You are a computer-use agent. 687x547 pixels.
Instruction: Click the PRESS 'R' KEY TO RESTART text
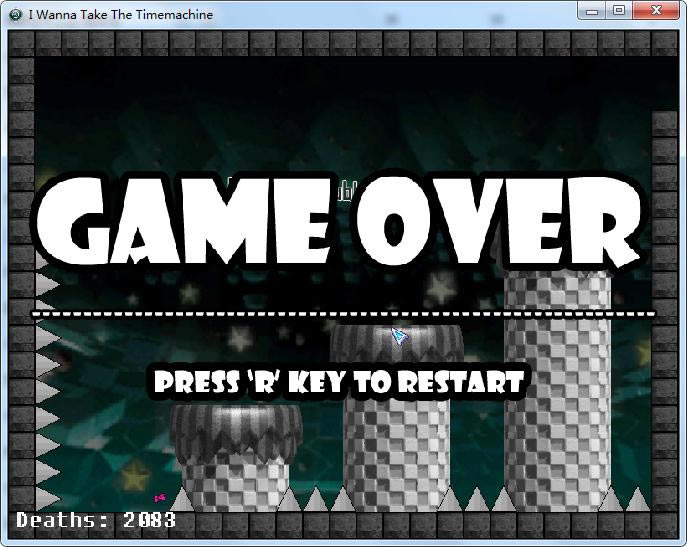338,382
